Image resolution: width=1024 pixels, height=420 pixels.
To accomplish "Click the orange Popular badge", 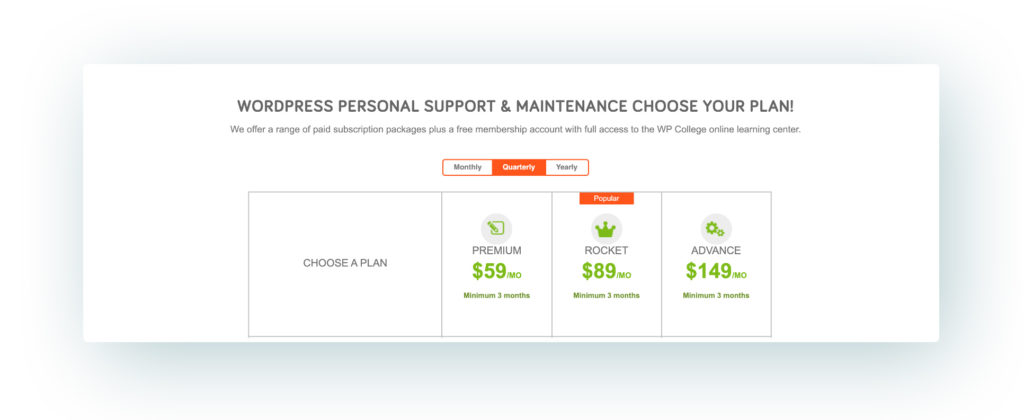I will pyautogui.click(x=606, y=198).
